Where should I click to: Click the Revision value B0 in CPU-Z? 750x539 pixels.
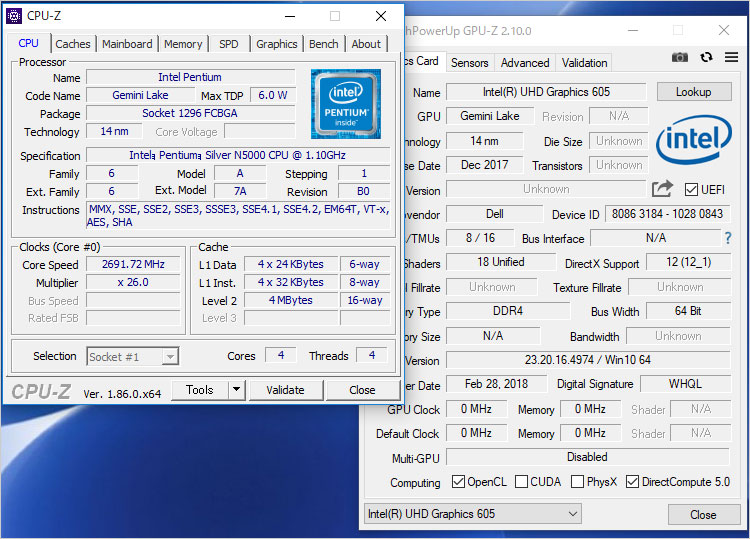coord(364,191)
